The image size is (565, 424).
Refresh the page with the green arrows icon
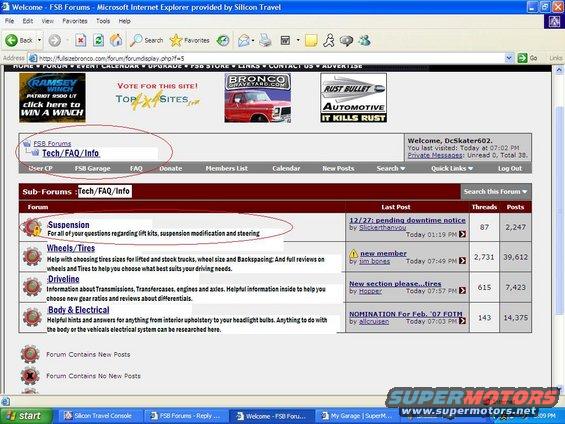[98, 40]
